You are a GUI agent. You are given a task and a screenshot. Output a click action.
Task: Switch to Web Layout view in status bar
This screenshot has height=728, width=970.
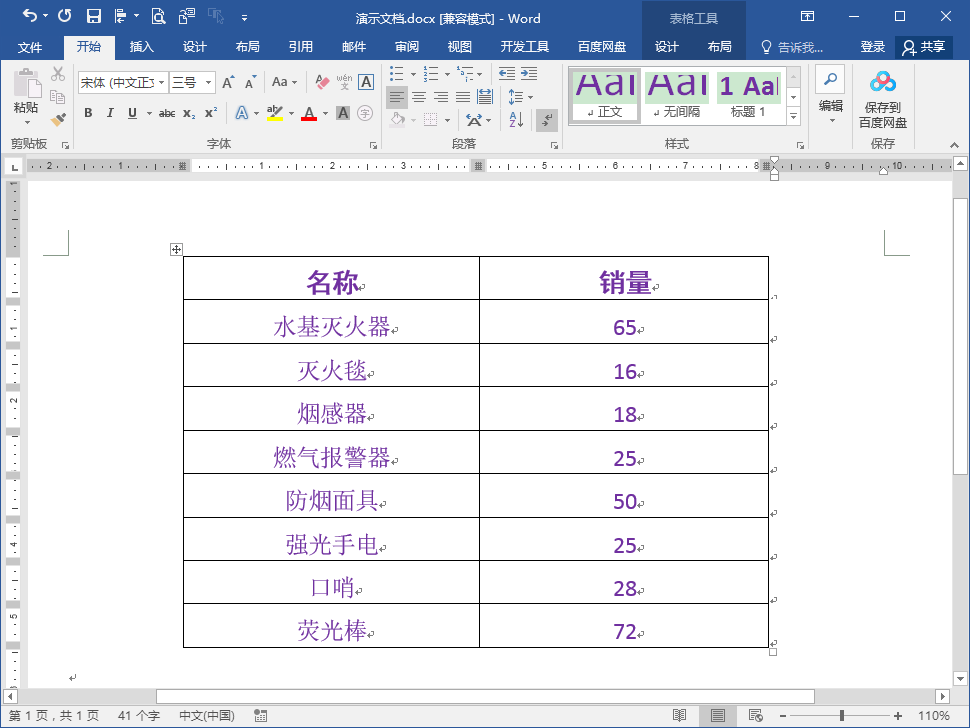(755, 716)
